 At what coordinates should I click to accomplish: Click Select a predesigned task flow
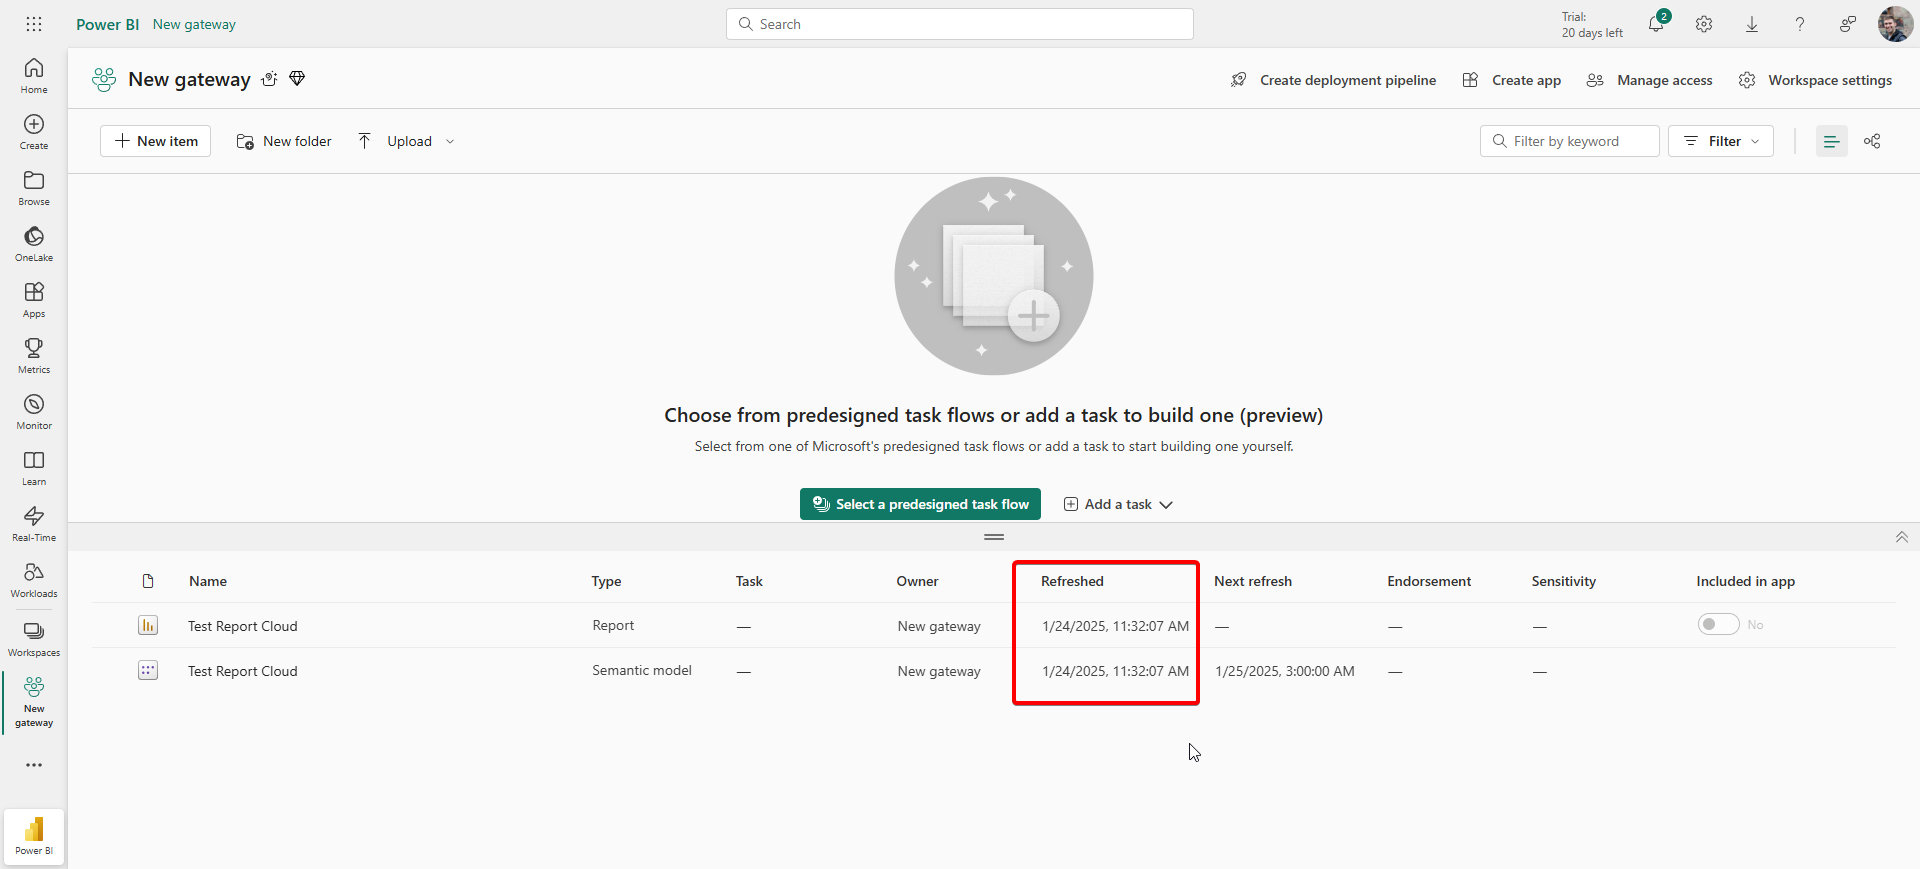[x=920, y=504]
